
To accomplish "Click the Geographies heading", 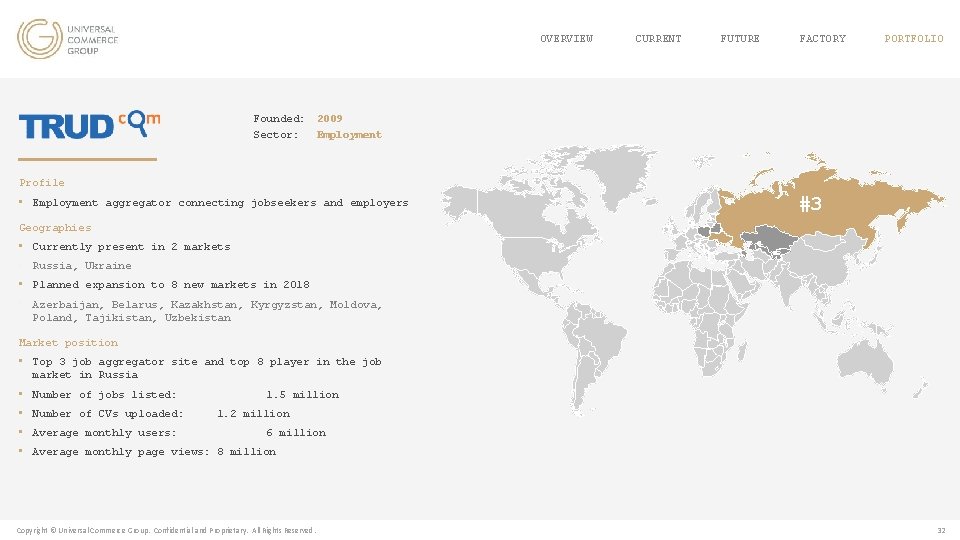I will tap(55, 228).
